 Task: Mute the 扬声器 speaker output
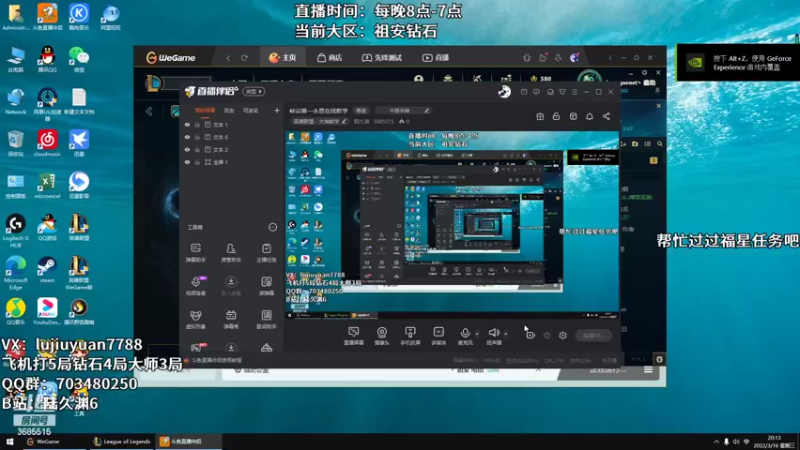tap(493, 336)
